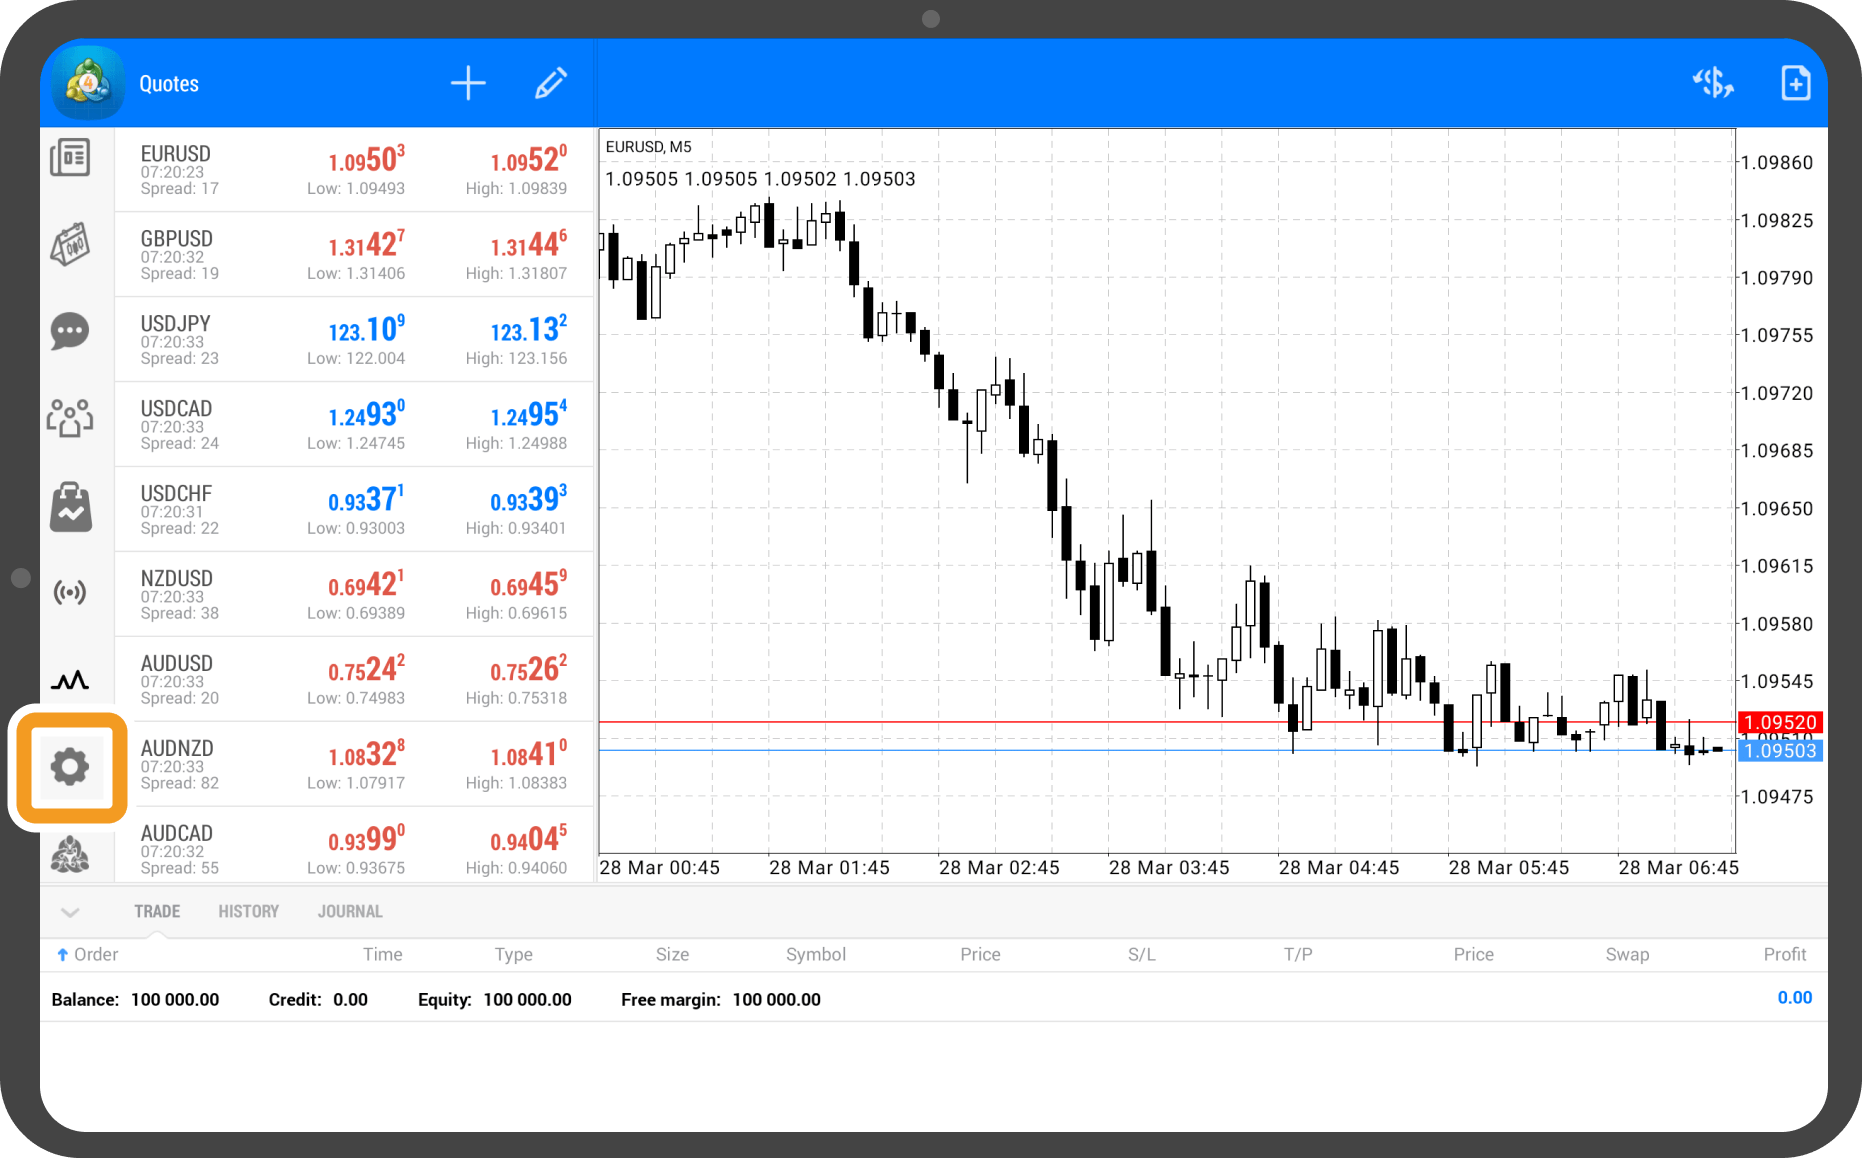Open the chart wave sidebar icon

tap(70, 681)
